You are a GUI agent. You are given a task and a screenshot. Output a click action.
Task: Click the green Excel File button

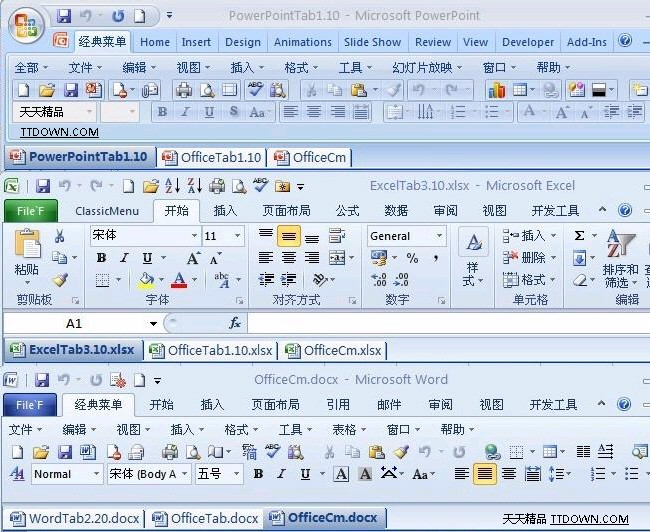point(30,211)
